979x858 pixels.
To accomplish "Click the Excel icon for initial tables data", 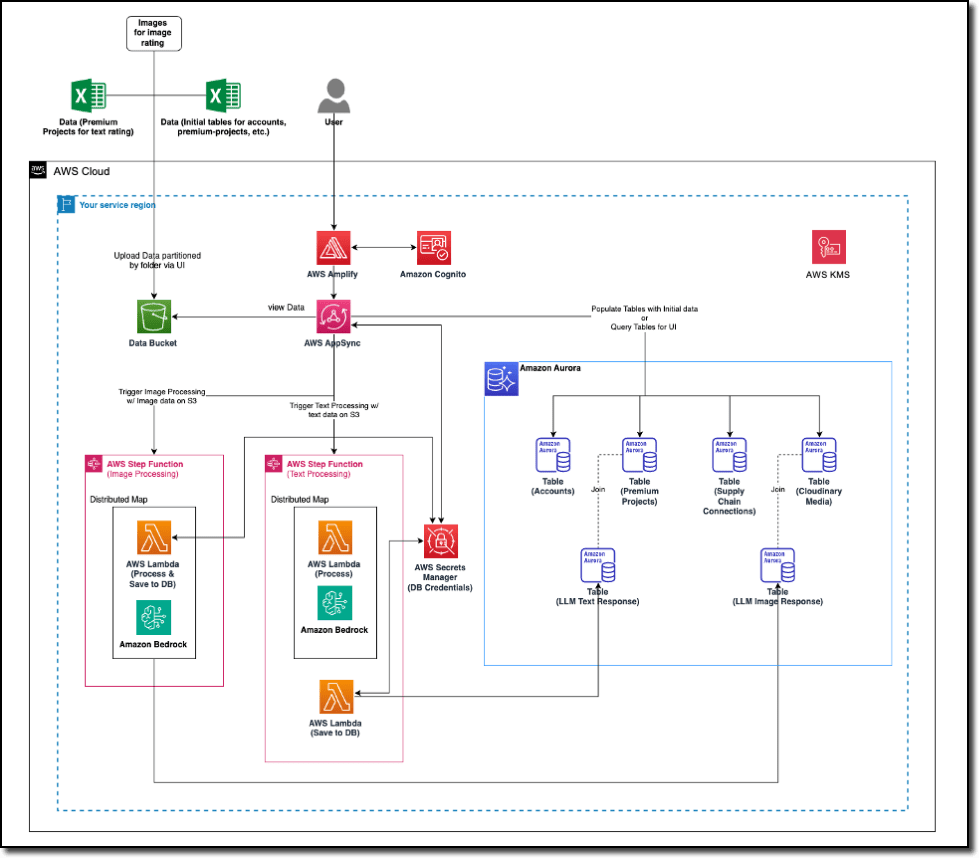I will [221, 97].
